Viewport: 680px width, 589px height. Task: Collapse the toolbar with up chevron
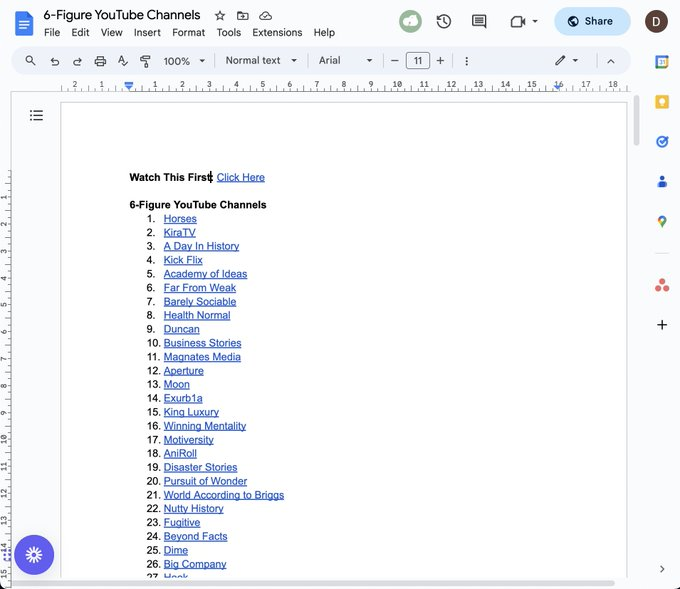coord(611,61)
